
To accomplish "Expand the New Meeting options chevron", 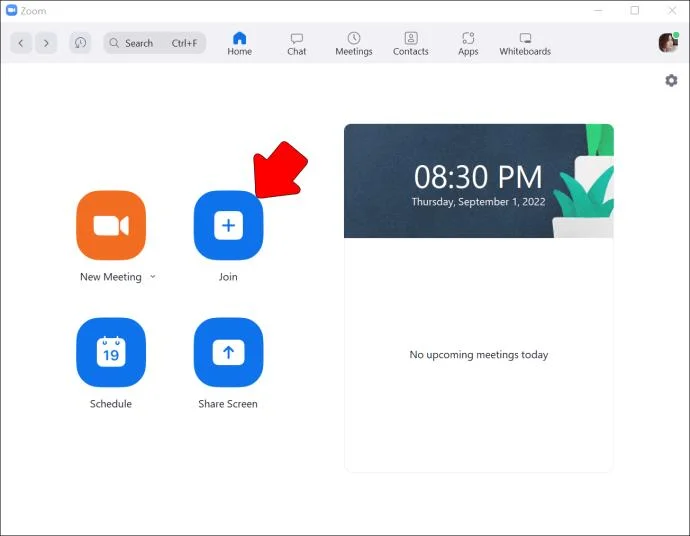I will tap(153, 277).
